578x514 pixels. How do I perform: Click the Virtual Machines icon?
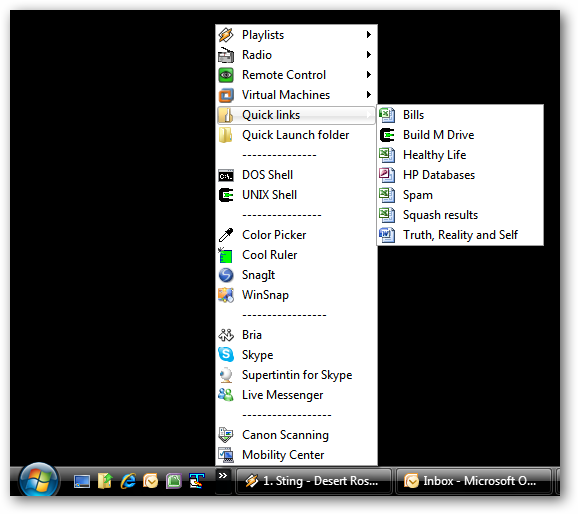(226, 95)
